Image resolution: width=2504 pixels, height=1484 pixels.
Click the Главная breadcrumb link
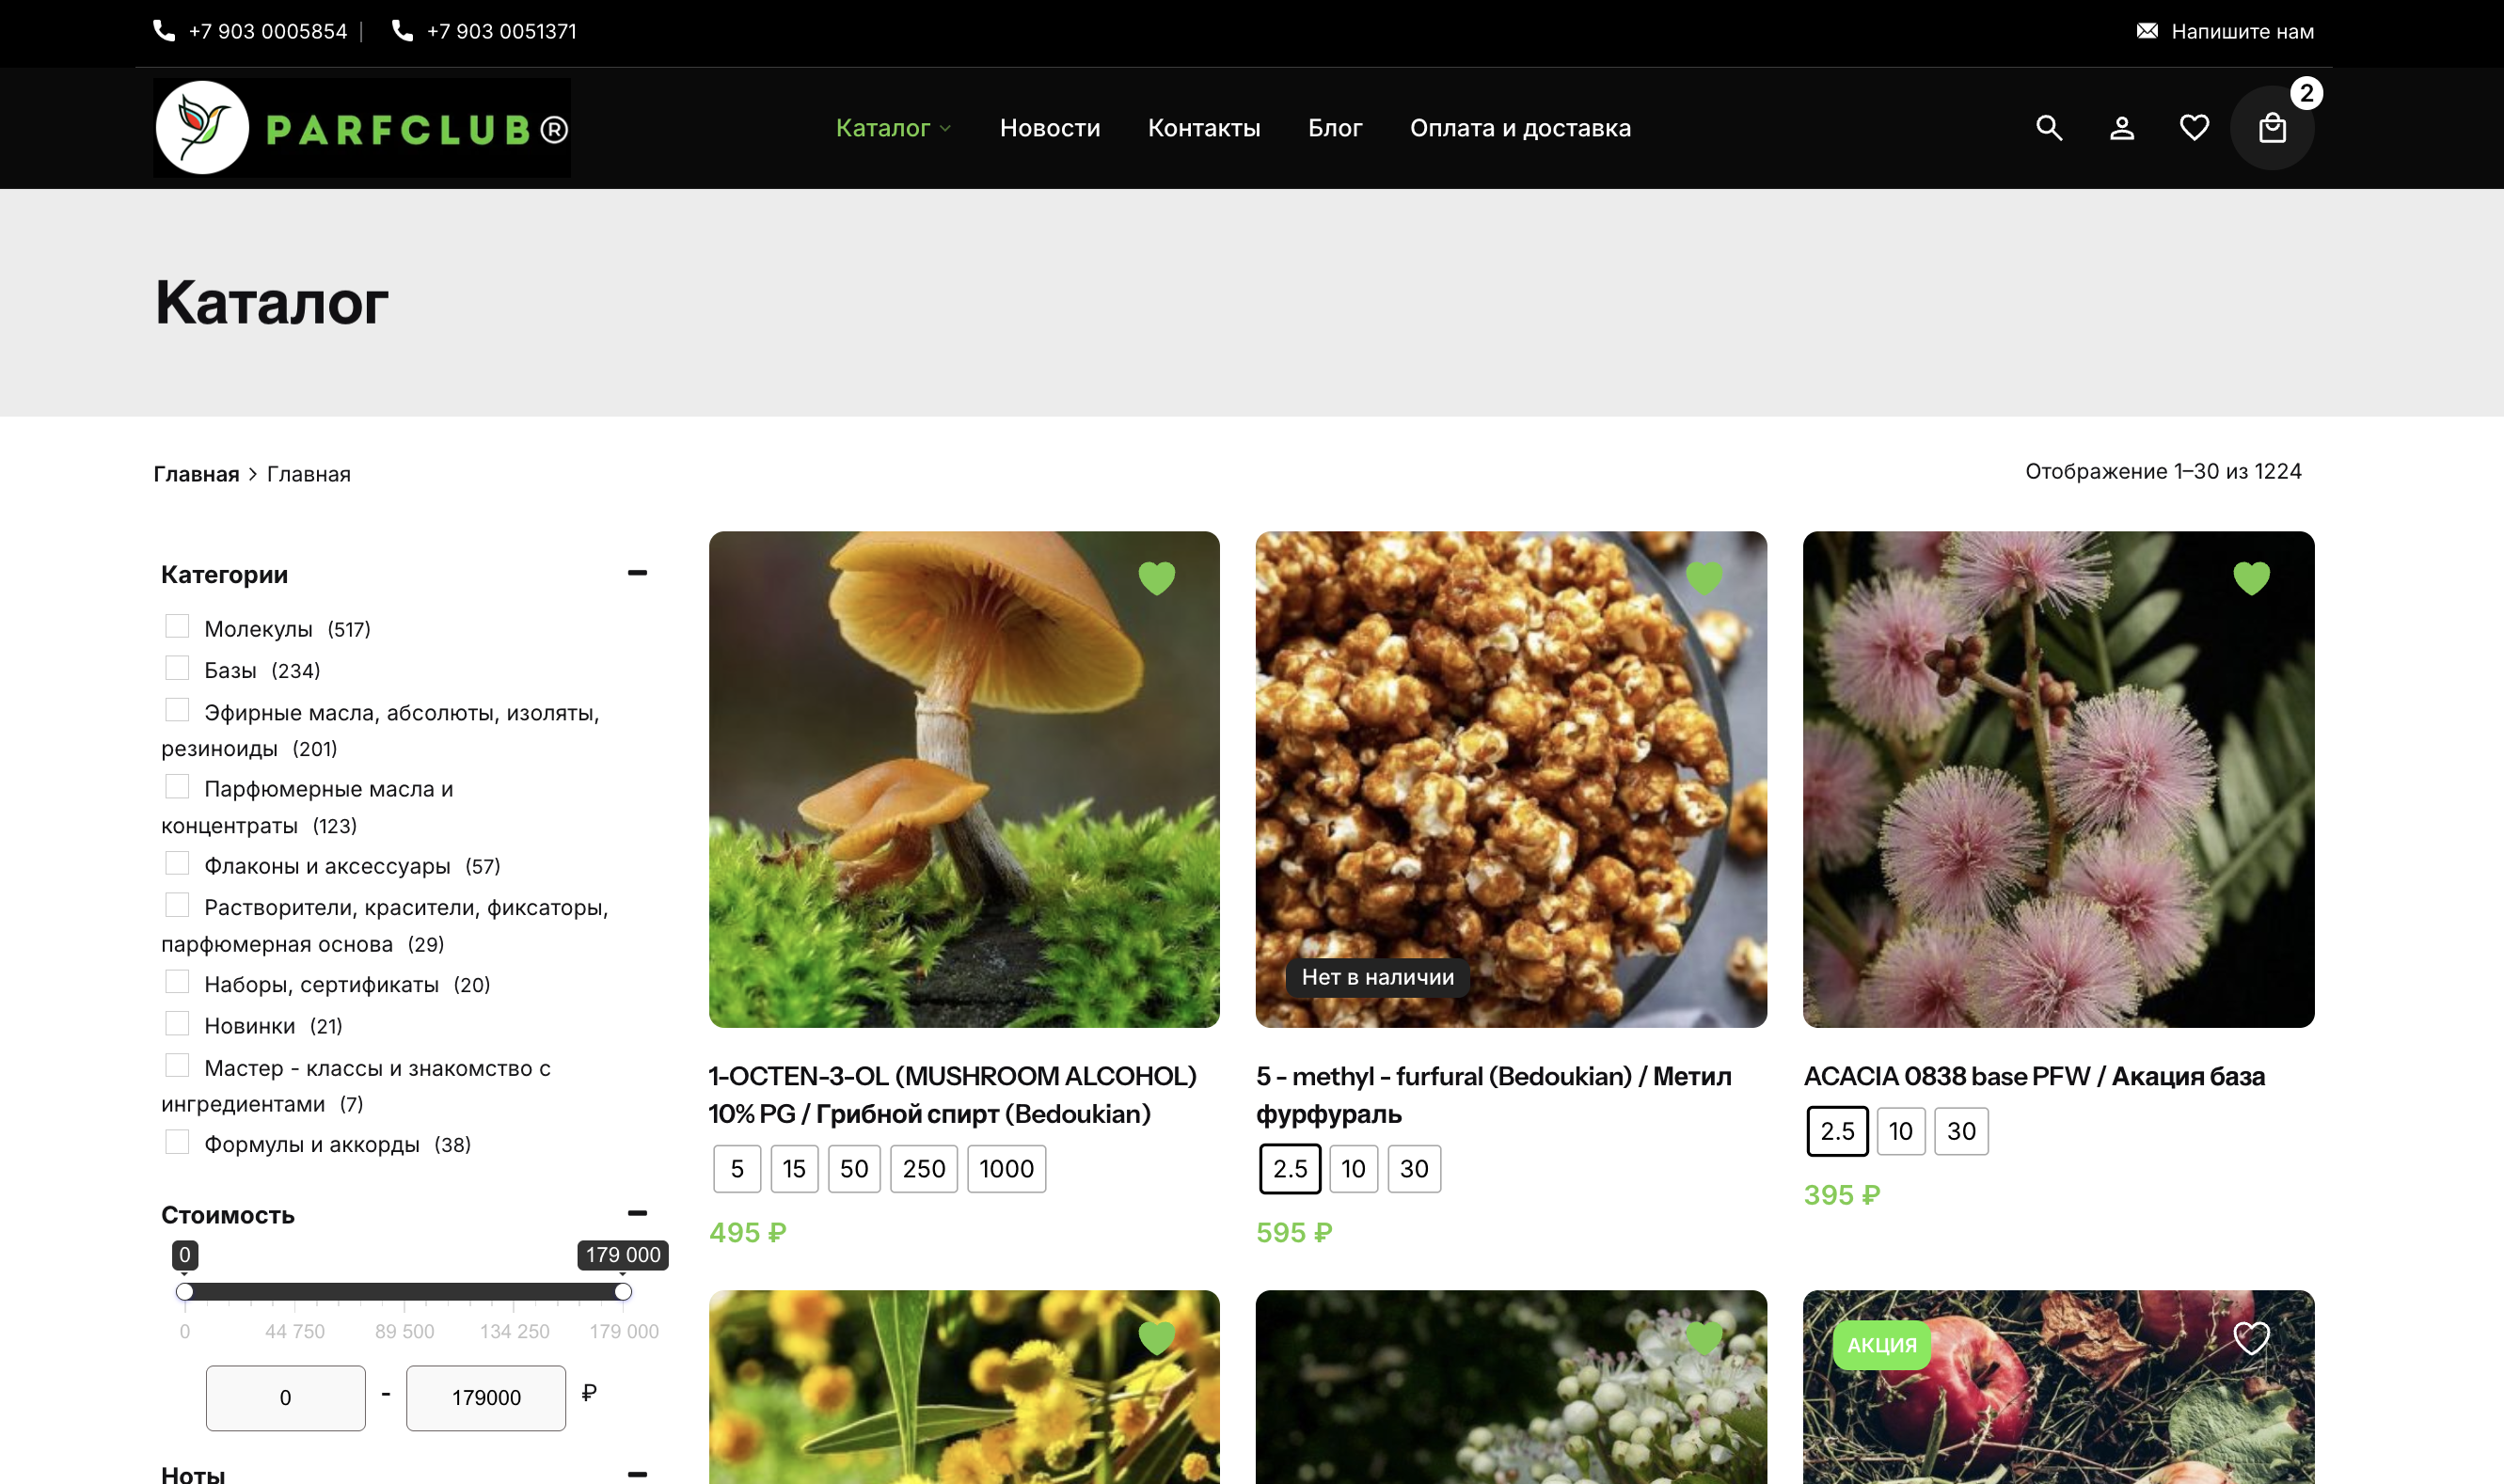coord(196,474)
